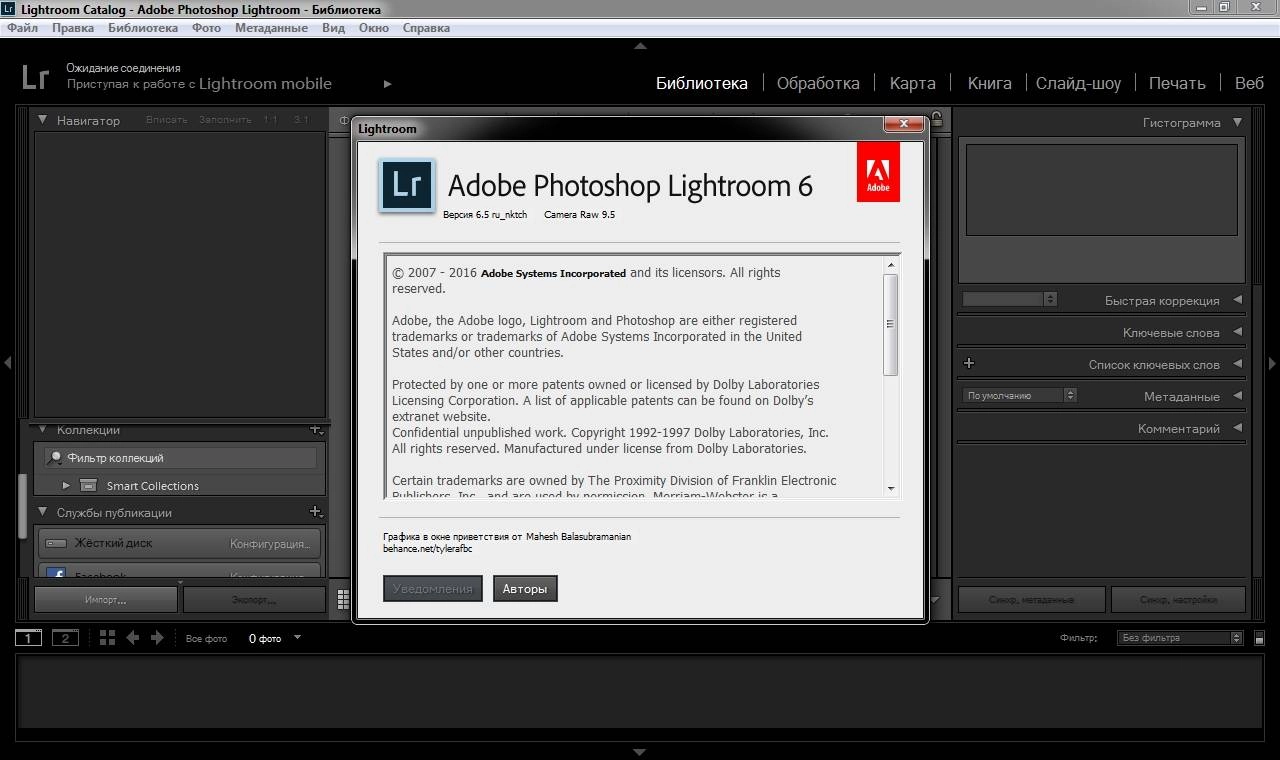The width and height of the screenshot is (1280, 760).
Task: Click the license text scrollbar thumb
Action: tap(890, 324)
